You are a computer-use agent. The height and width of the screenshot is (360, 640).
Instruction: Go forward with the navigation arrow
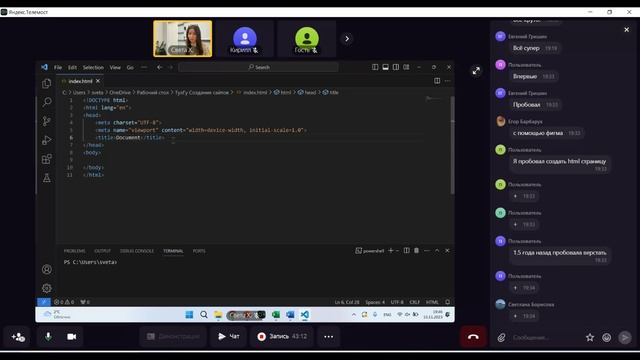tap(171, 67)
